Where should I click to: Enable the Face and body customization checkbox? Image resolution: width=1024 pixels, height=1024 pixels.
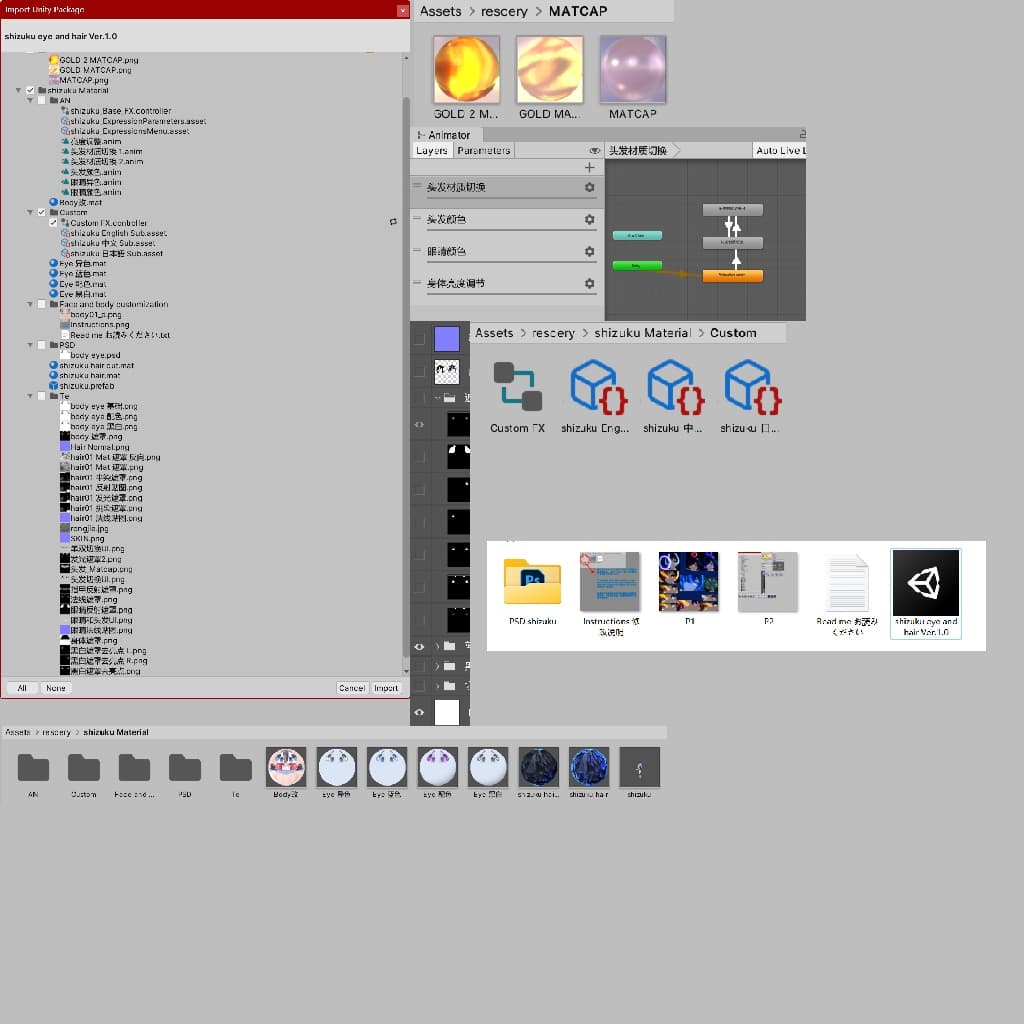[x=41, y=304]
